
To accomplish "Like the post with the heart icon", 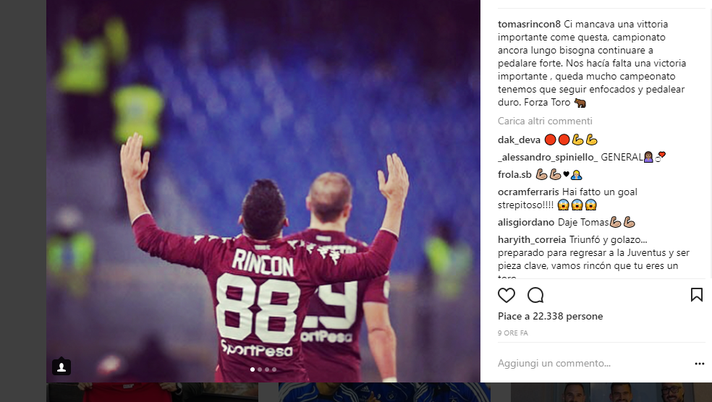I will (x=506, y=296).
